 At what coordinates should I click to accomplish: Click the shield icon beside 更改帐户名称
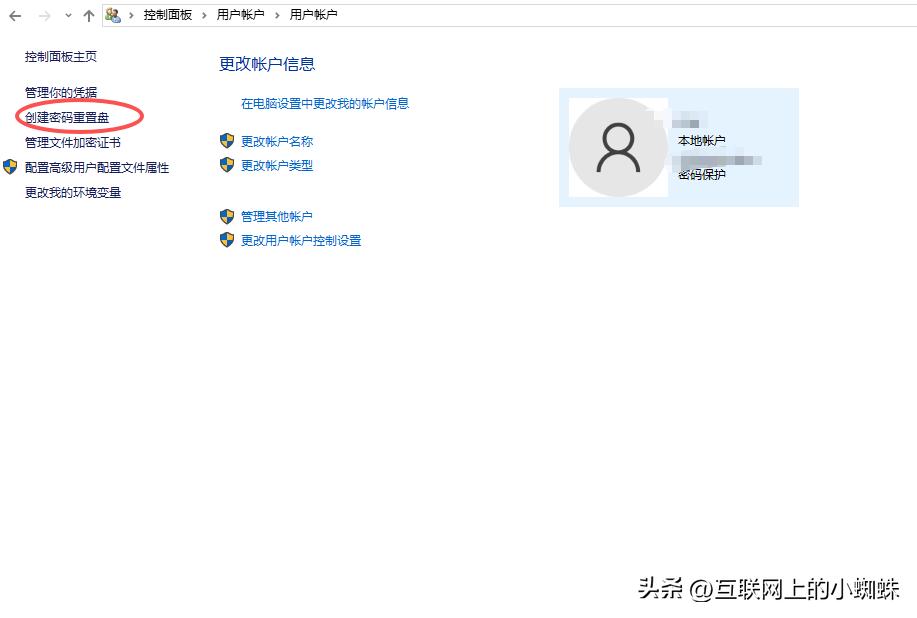228,142
